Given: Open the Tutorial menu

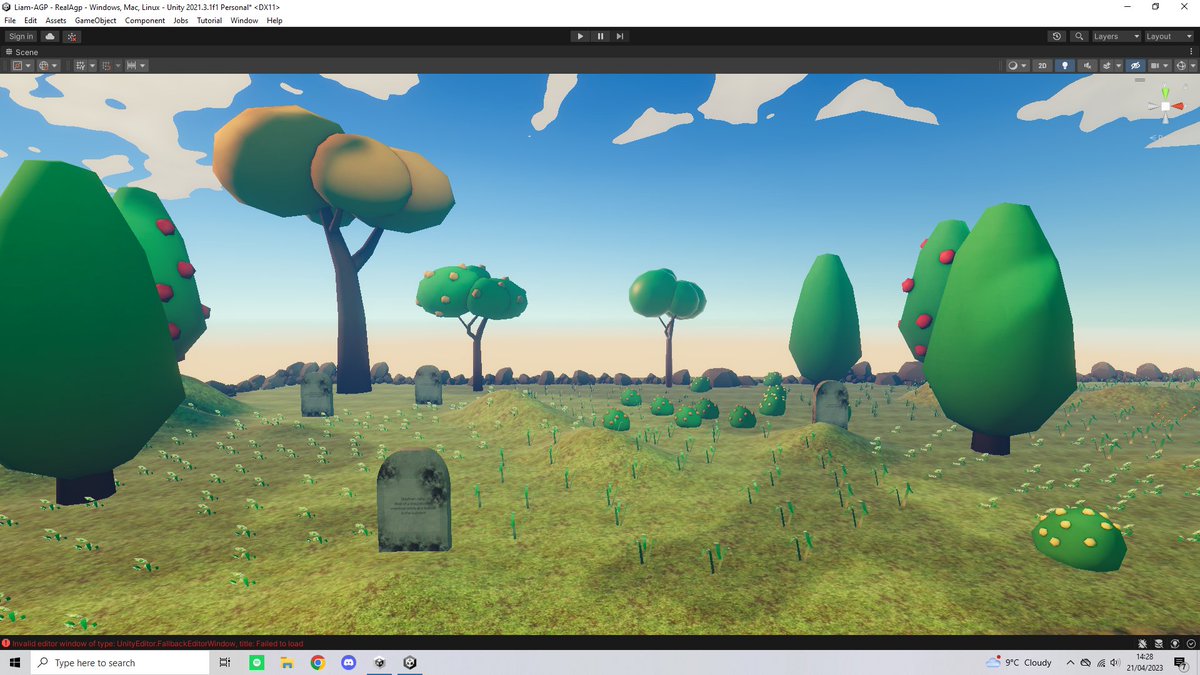Looking at the screenshot, I should click(x=210, y=20).
